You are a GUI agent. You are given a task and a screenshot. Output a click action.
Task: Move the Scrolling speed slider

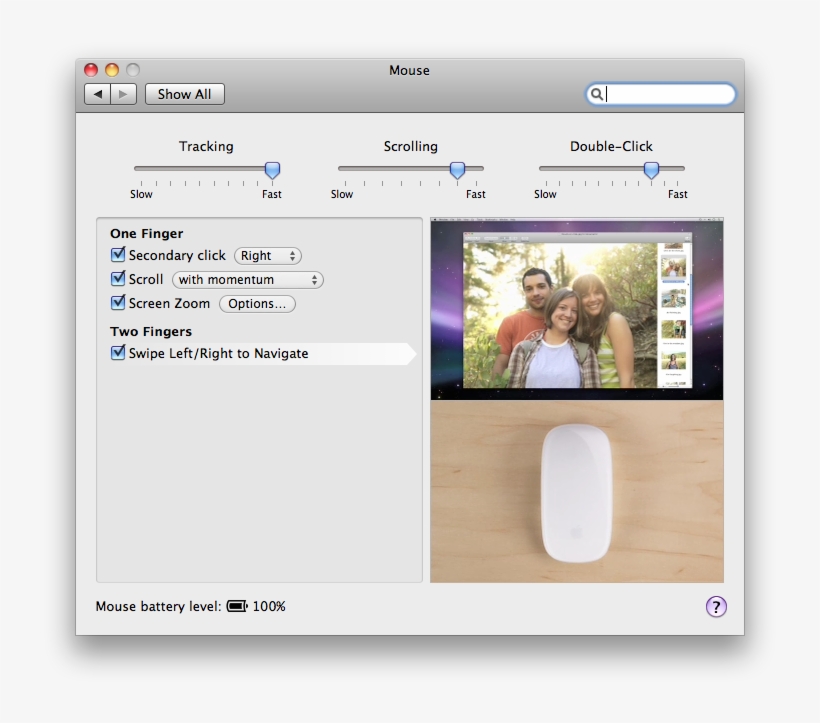(x=458, y=169)
